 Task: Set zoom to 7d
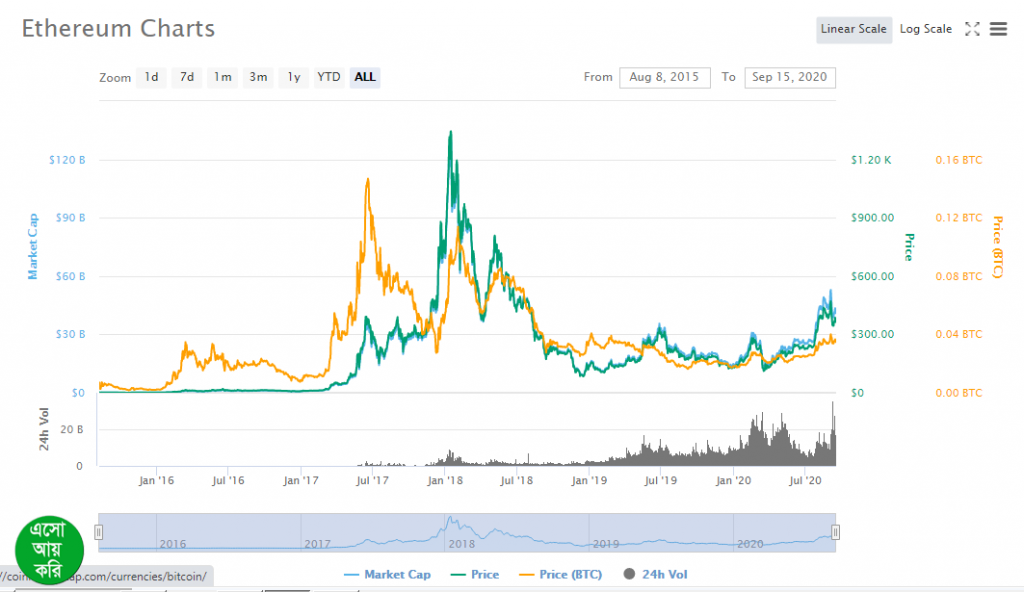click(187, 77)
